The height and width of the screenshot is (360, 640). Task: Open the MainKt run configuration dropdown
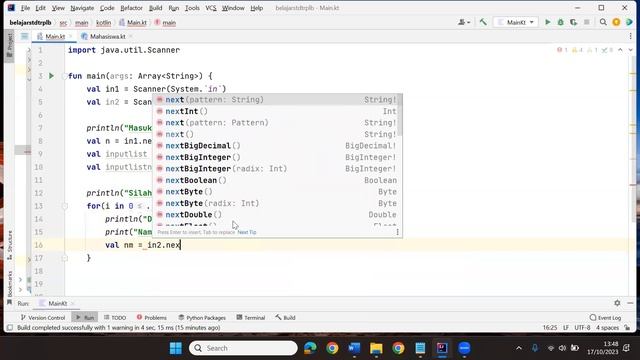(x=516, y=22)
